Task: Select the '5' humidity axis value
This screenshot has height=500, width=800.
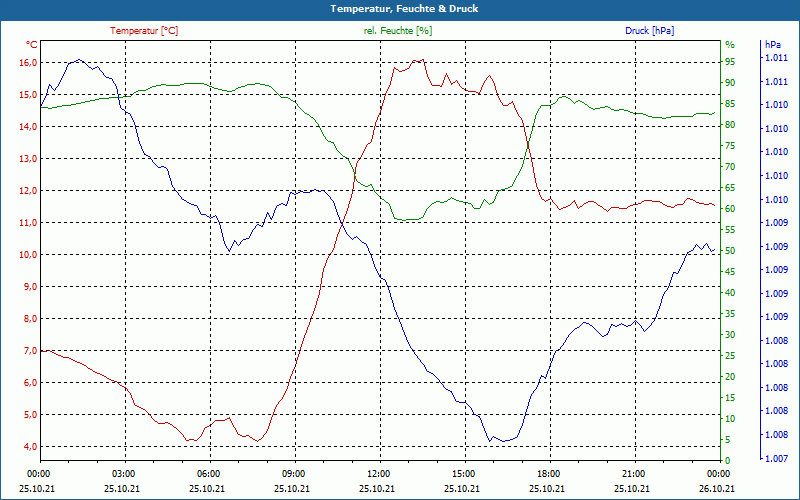Action: (x=728, y=440)
